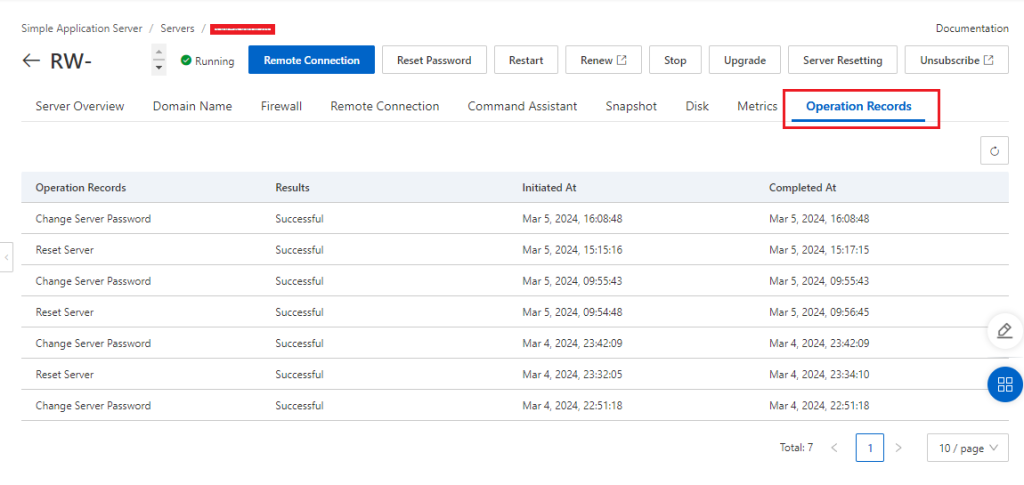The image size is (1024, 485).
Task: Go to the next page arrow
Action: [898, 448]
